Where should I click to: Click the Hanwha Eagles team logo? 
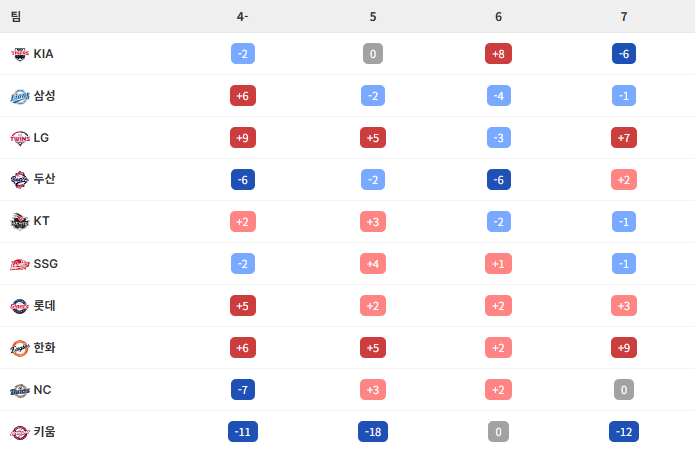pos(20,348)
